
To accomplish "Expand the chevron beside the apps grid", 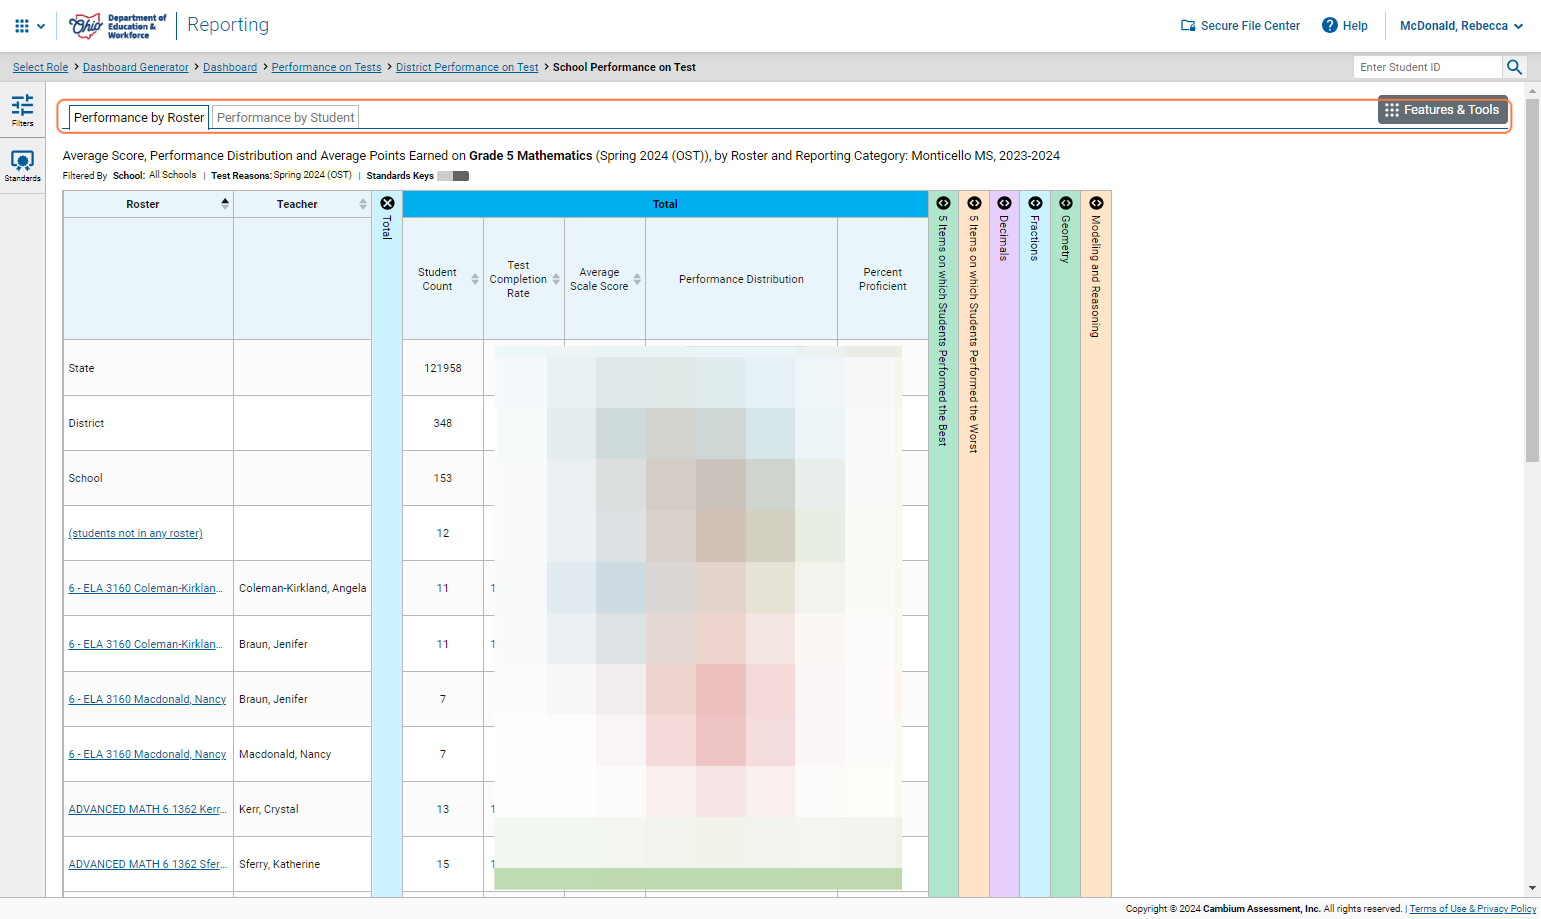I will (x=41, y=26).
